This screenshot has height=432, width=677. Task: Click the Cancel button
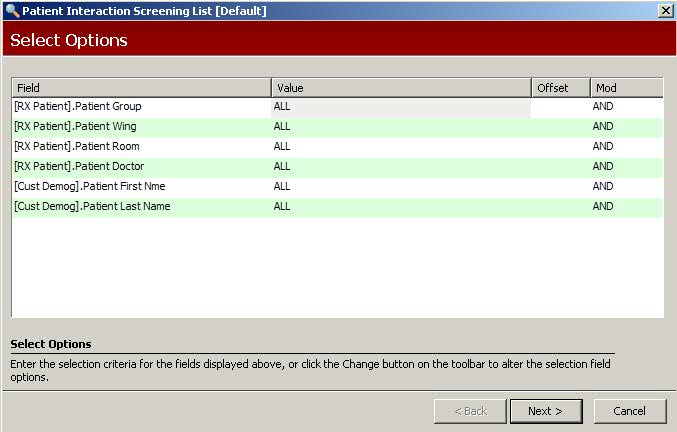pyautogui.click(x=630, y=411)
